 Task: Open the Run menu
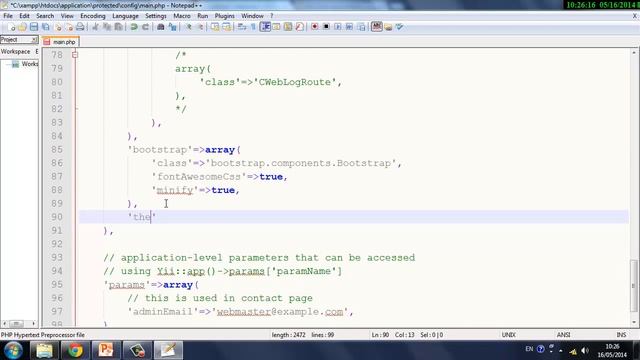coord(202,16)
